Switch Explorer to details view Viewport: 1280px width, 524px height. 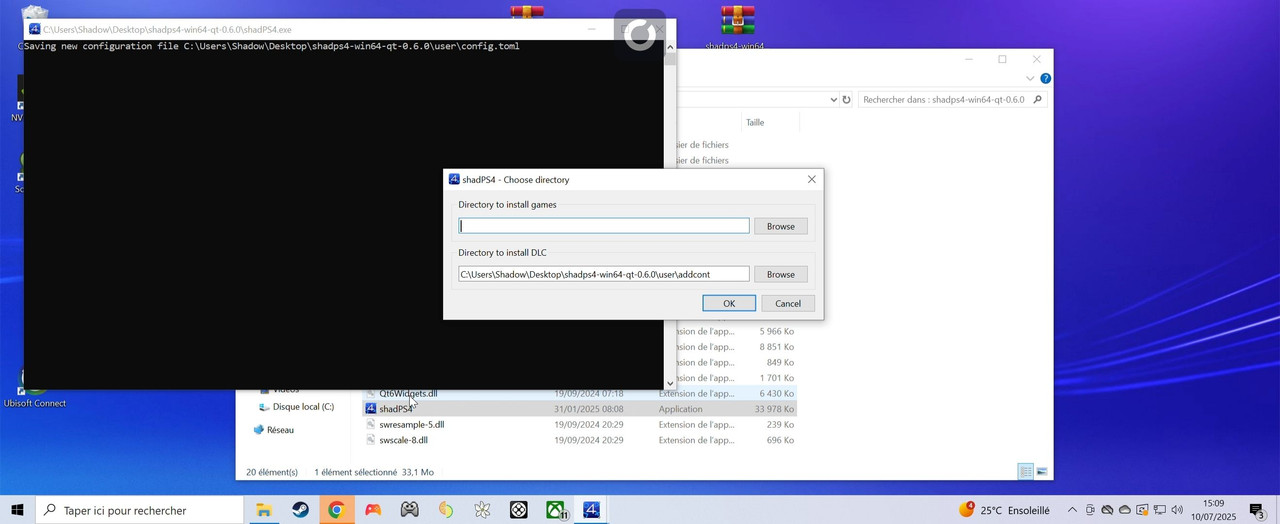1025,471
